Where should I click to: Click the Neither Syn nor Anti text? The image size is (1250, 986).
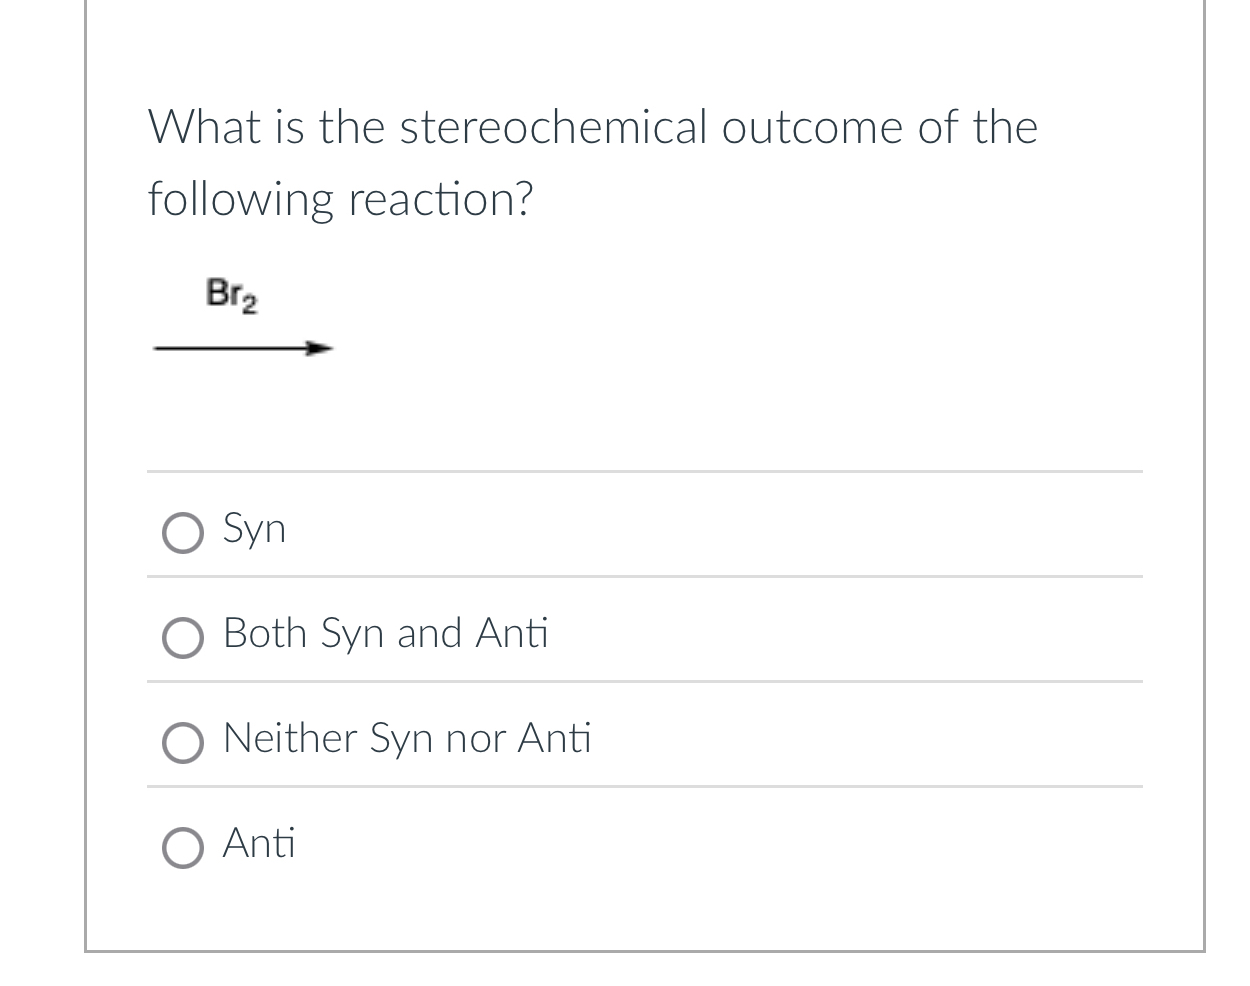pyautogui.click(x=406, y=738)
